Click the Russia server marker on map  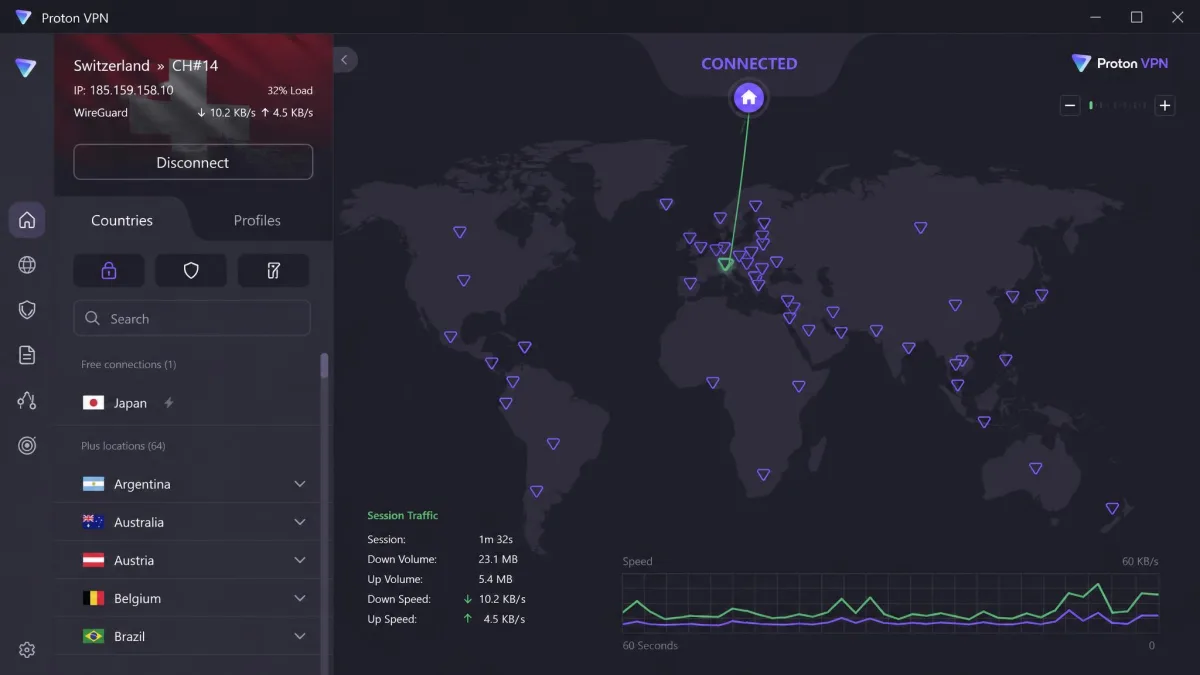pos(920,228)
